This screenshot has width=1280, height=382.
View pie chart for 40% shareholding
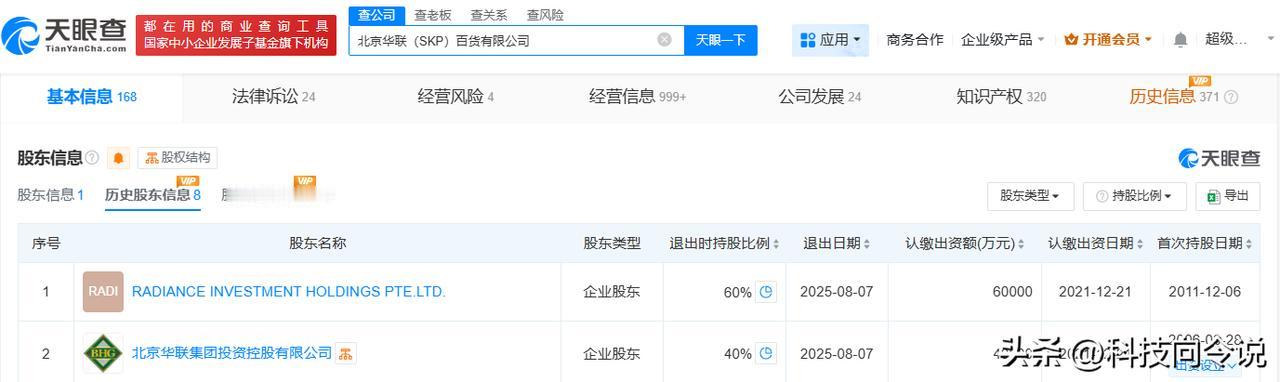(x=766, y=353)
